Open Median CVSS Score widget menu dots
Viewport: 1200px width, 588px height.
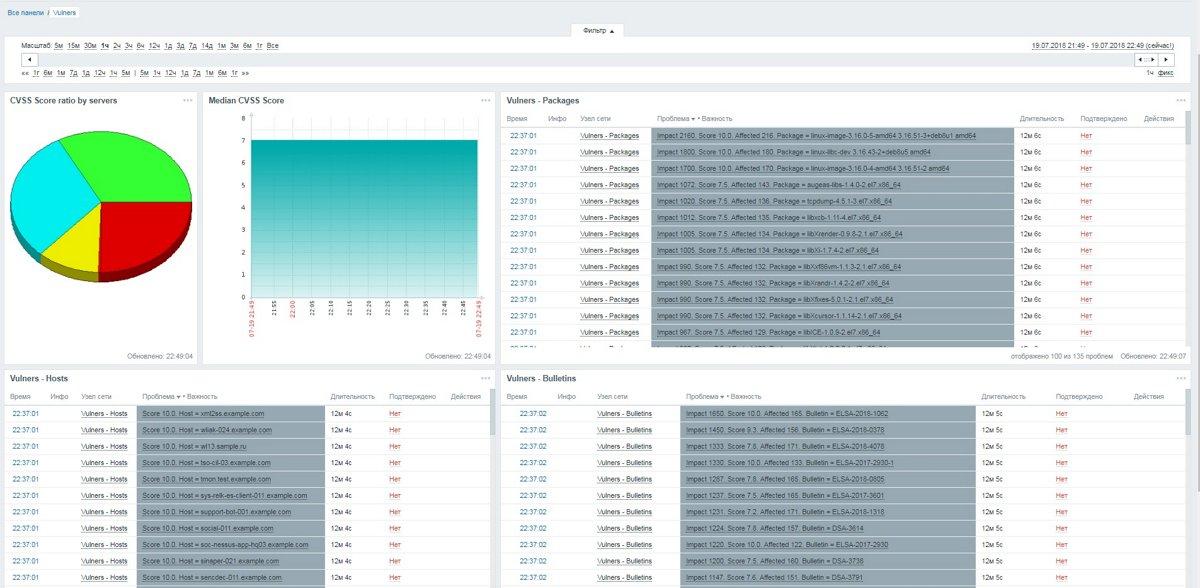click(485, 100)
